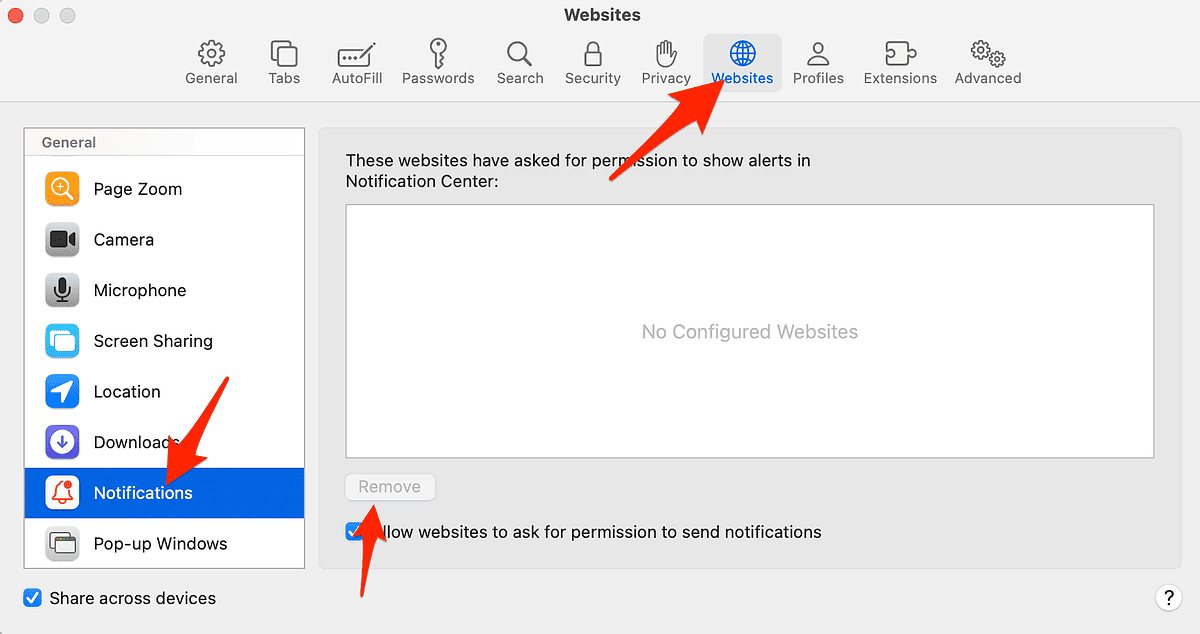Select the Downloads icon in sidebar
This screenshot has width=1200, height=634.
(62, 441)
